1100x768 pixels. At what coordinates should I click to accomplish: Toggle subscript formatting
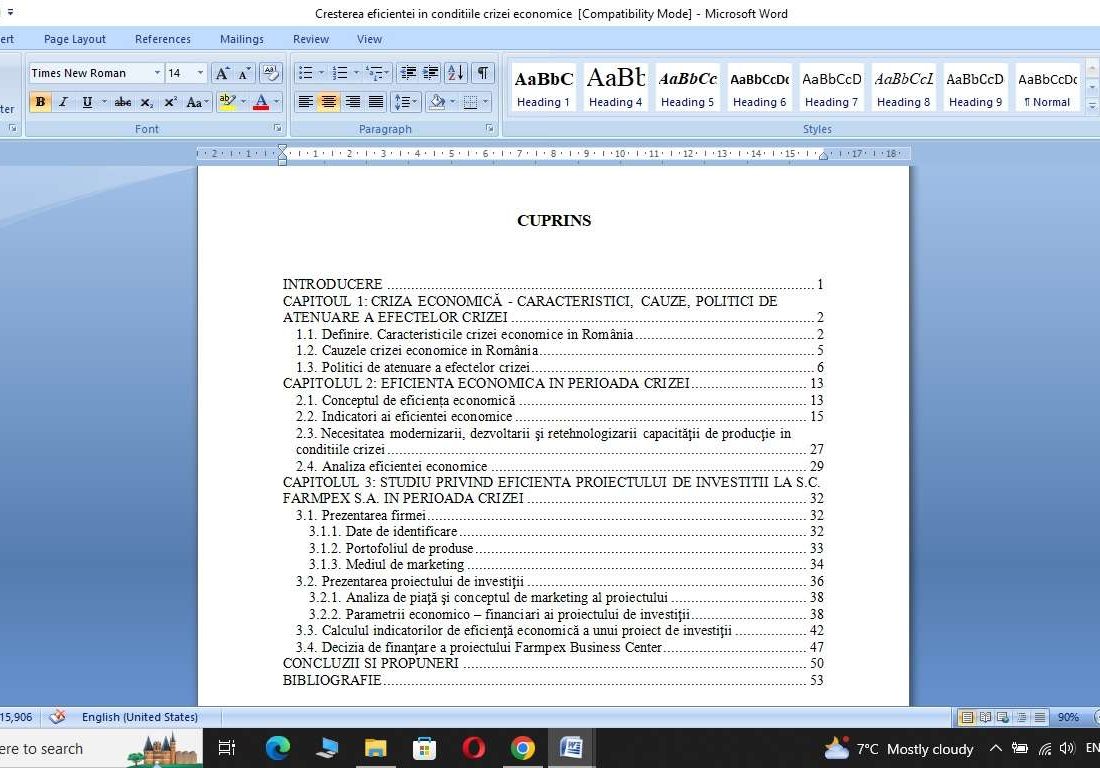click(x=147, y=102)
